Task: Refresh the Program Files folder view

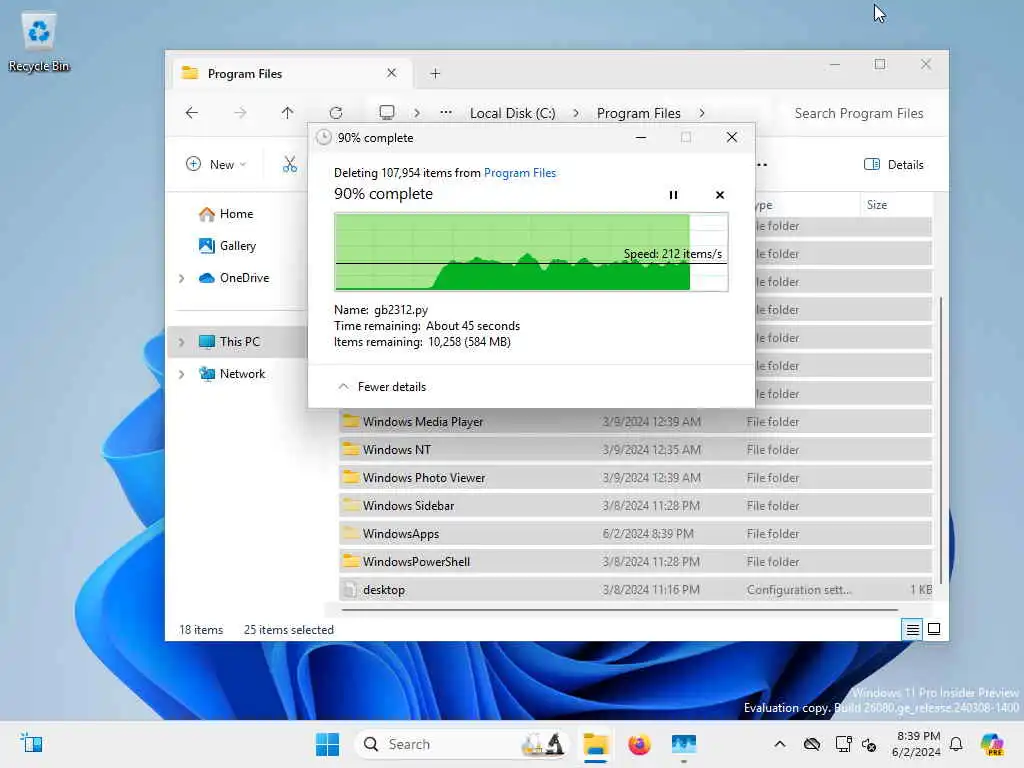Action: (336, 113)
